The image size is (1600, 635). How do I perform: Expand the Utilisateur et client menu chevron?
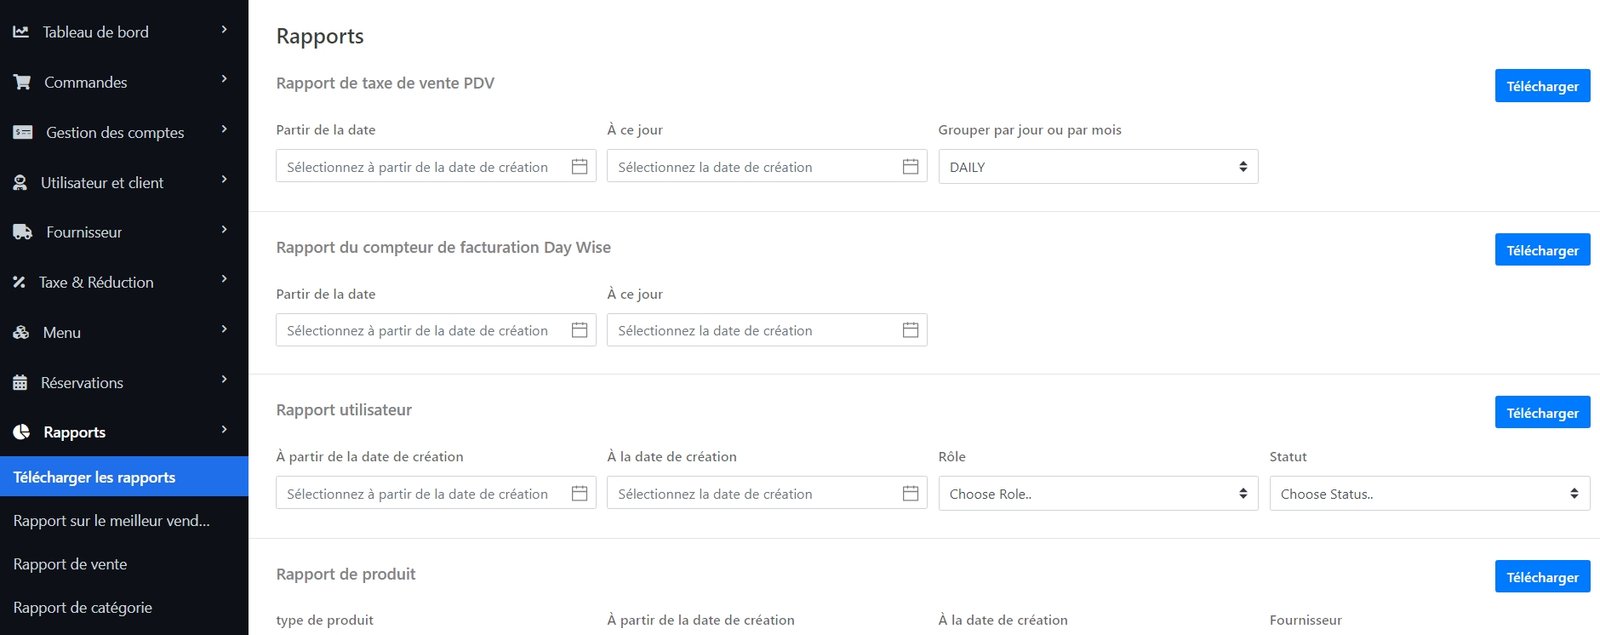224,179
